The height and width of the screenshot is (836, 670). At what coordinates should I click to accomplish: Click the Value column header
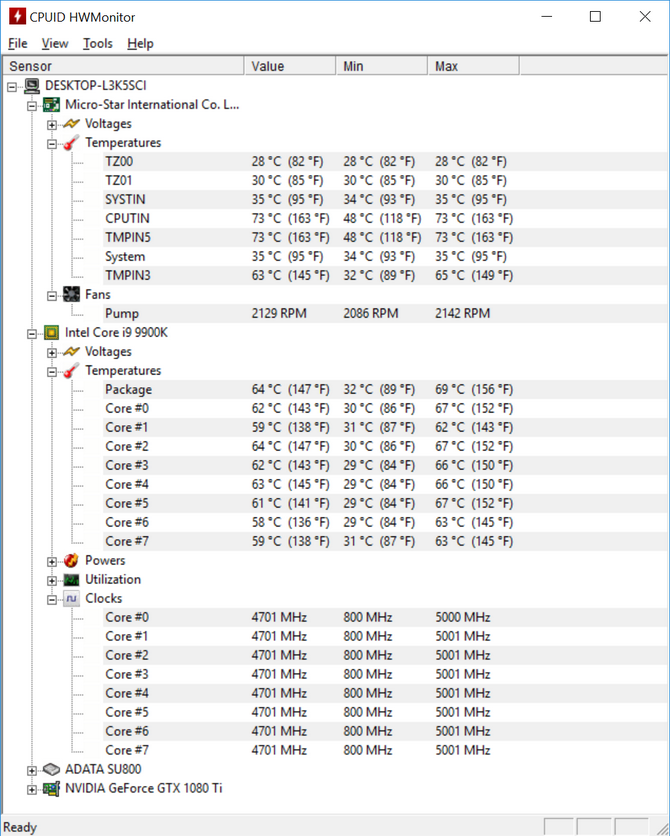[x=290, y=66]
